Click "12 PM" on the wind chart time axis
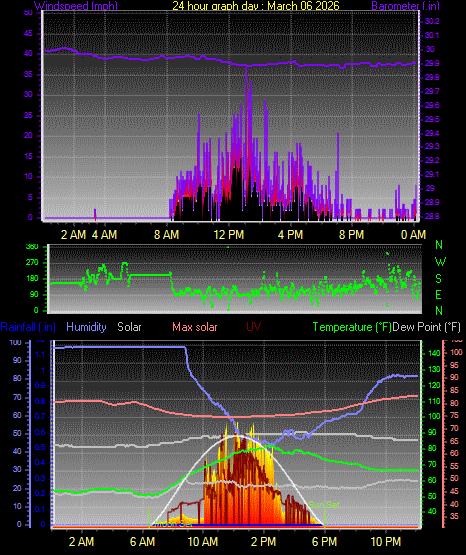Image resolution: width=466 pixels, height=555 pixels. click(229, 235)
